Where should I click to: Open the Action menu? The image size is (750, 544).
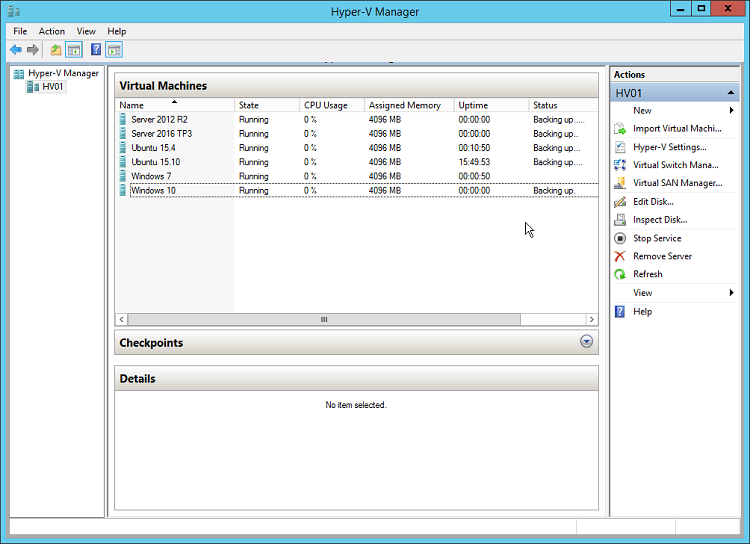tap(52, 31)
